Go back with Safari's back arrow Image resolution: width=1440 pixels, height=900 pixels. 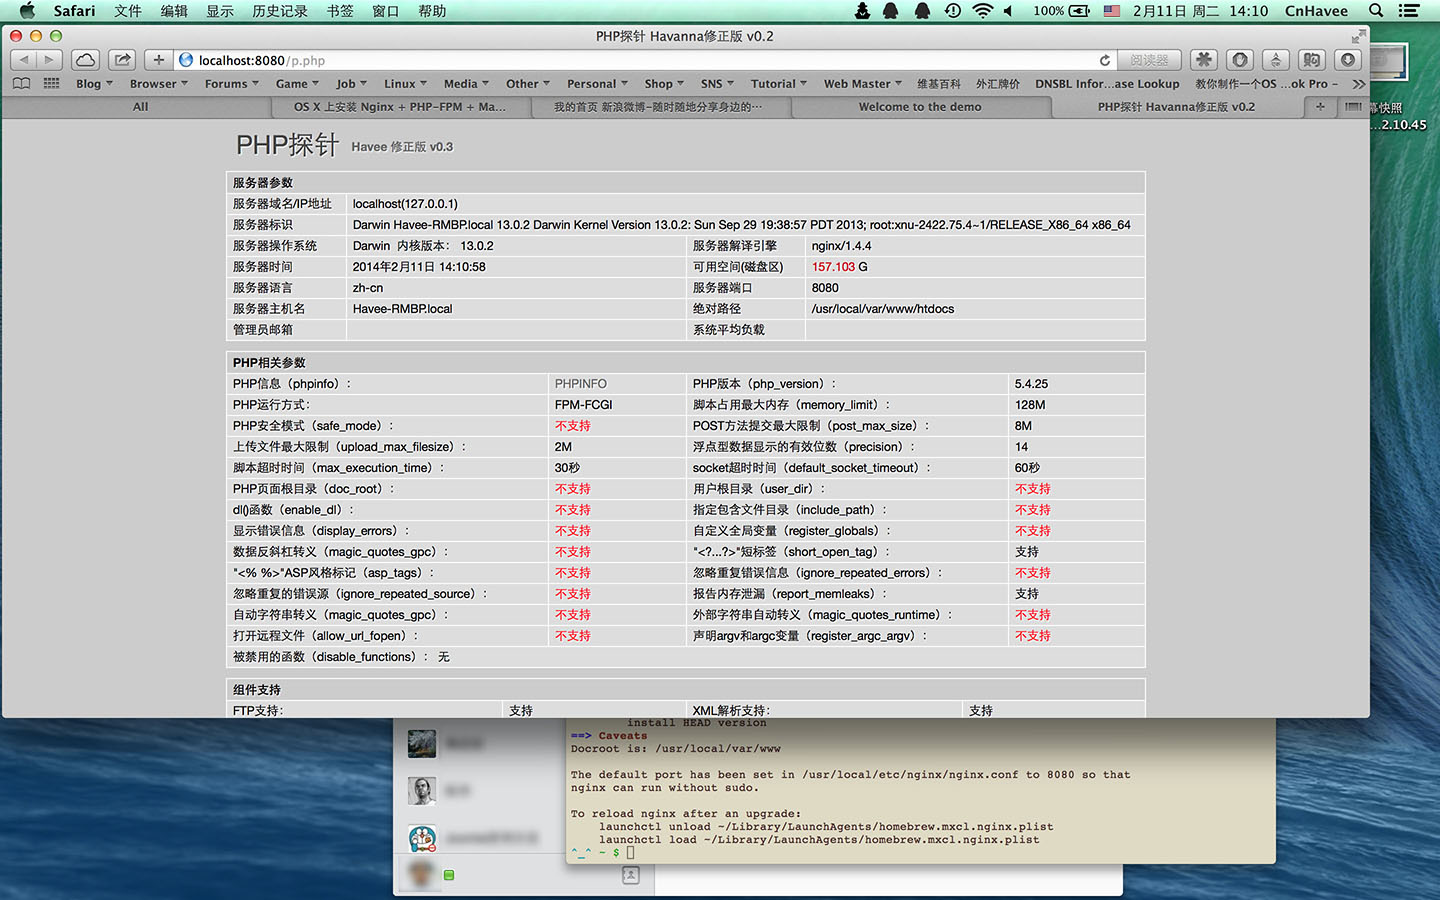pyautogui.click(x=24, y=60)
